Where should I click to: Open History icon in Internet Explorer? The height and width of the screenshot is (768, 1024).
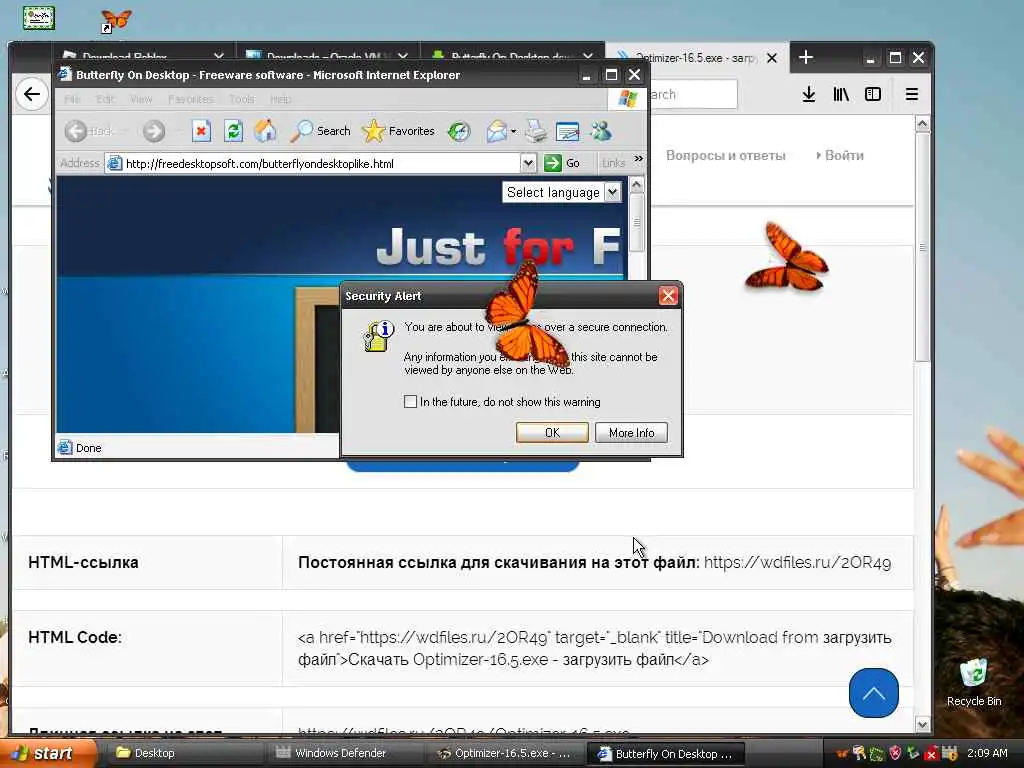click(x=459, y=131)
